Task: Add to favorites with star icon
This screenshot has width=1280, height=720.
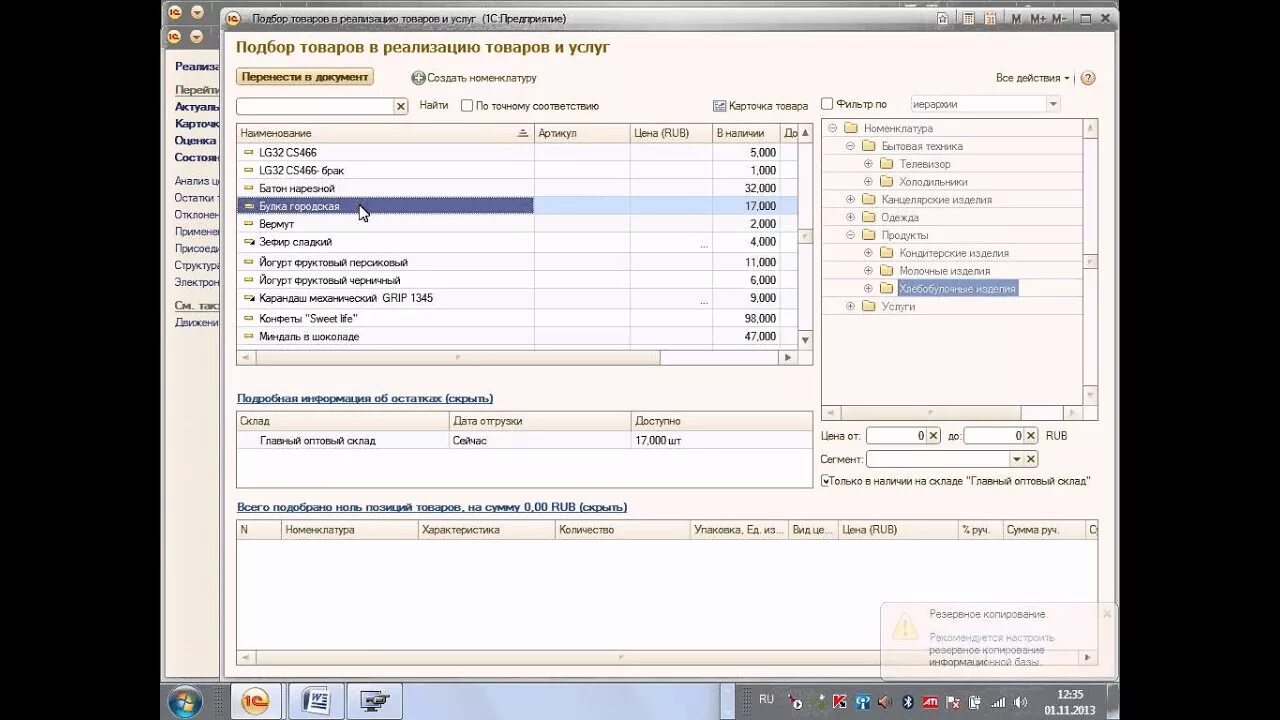Action: [943, 18]
